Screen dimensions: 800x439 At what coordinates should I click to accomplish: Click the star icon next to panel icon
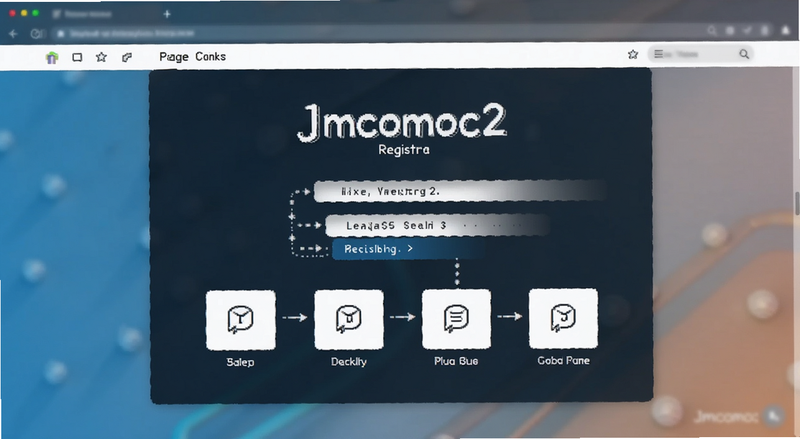click(x=102, y=57)
